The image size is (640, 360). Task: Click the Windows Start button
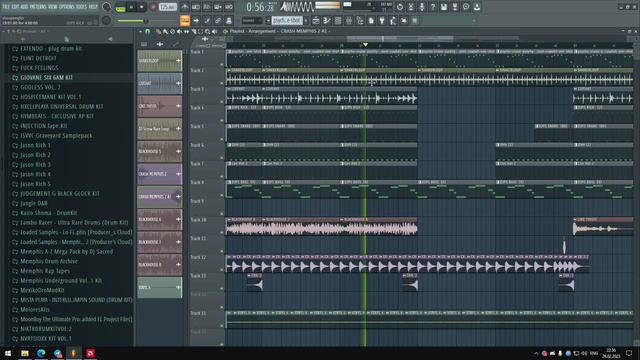coord(8,353)
